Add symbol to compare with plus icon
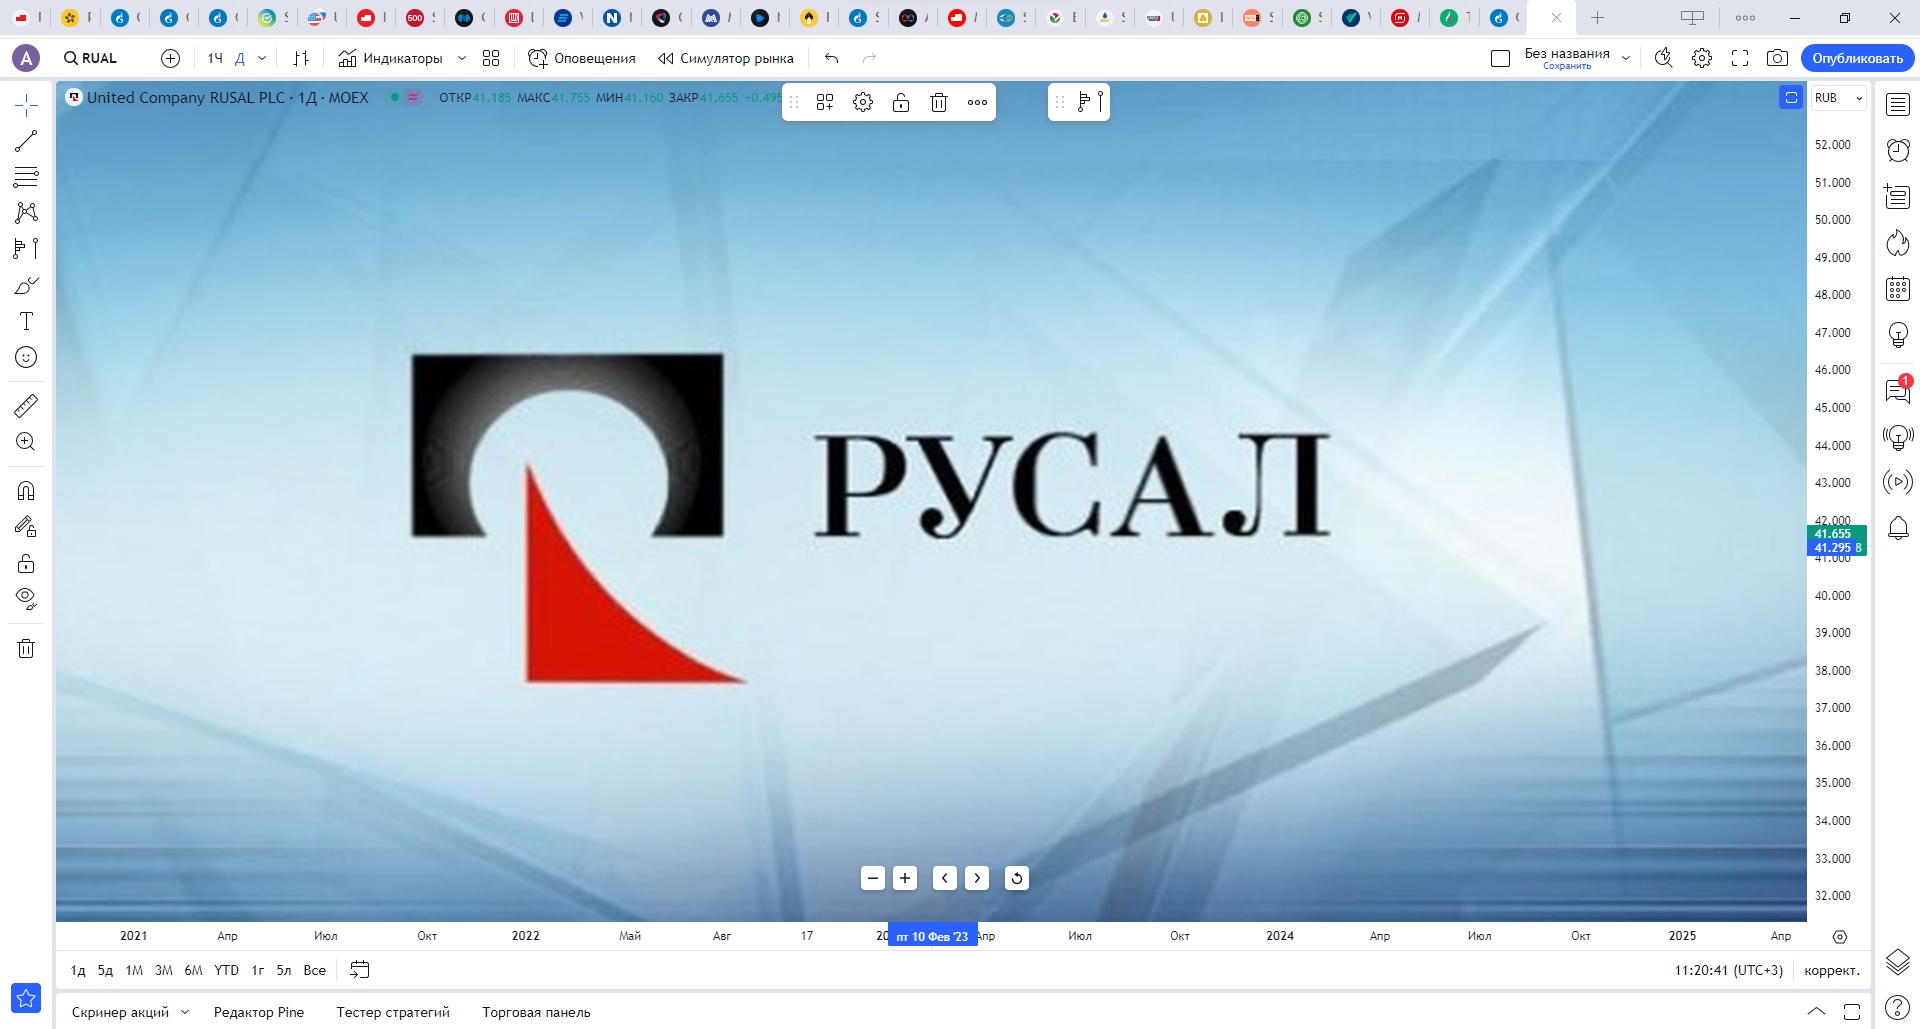Image resolution: width=1920 pixels, height=1029 pixels. point(171,58)
